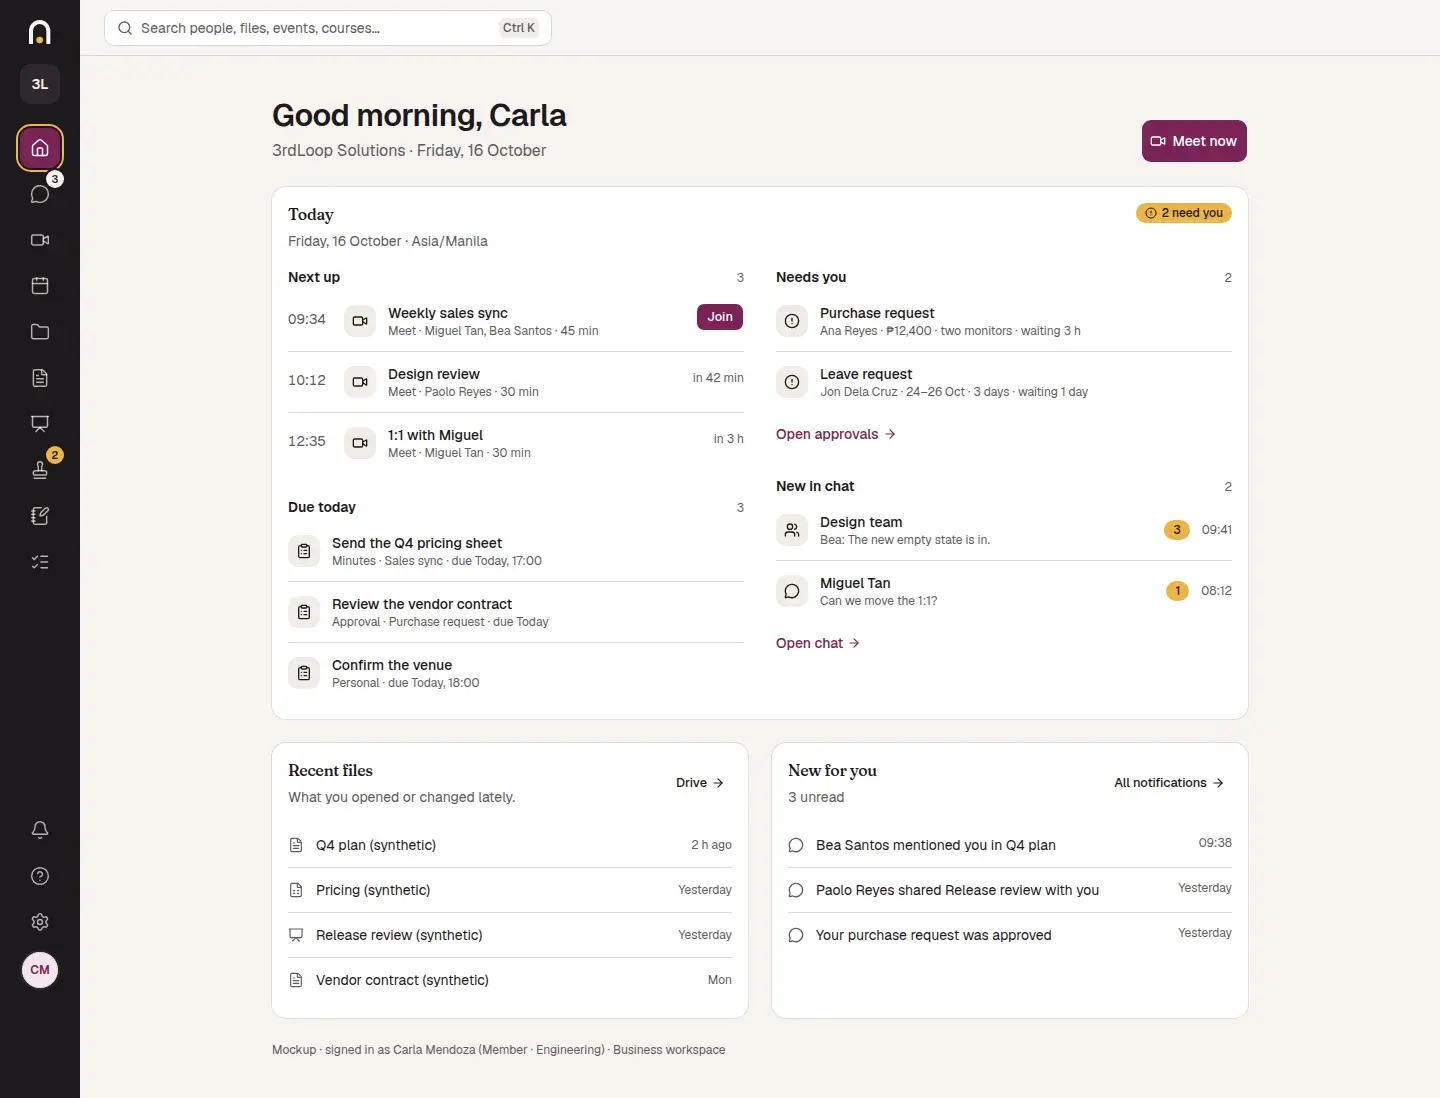
Task: Click the 3L workspace switcher
Action: [x=40, y=84]
